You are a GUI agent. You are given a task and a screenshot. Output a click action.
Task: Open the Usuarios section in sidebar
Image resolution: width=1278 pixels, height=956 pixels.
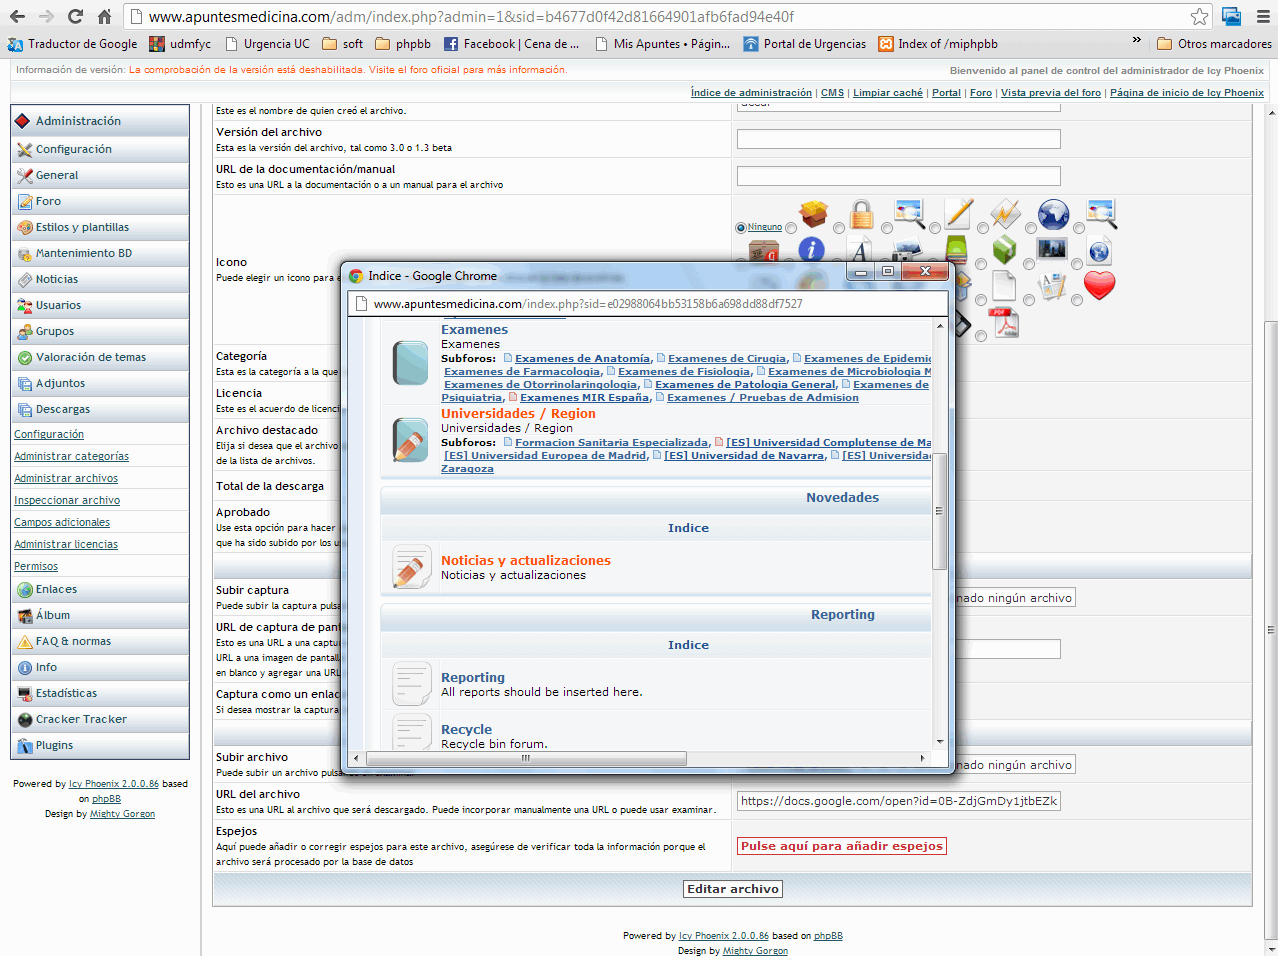[x=59, y=305]
